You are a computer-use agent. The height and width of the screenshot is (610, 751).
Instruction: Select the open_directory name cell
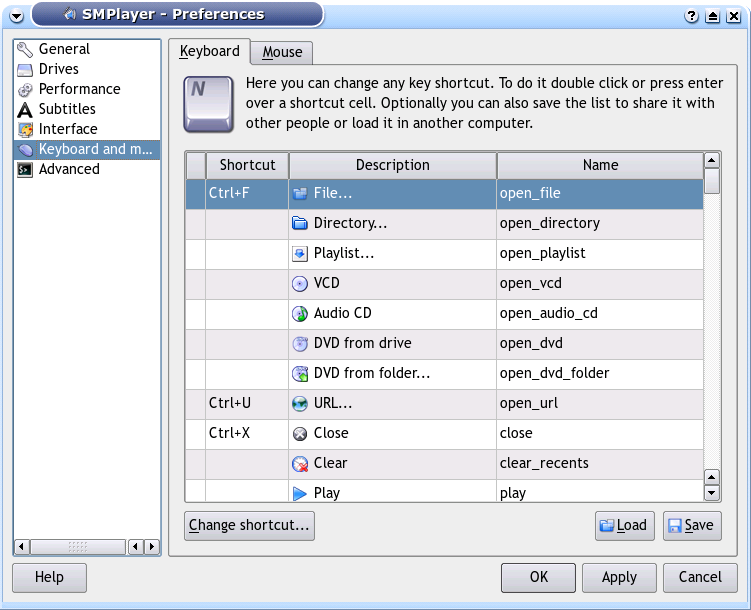tap(600, 224)
